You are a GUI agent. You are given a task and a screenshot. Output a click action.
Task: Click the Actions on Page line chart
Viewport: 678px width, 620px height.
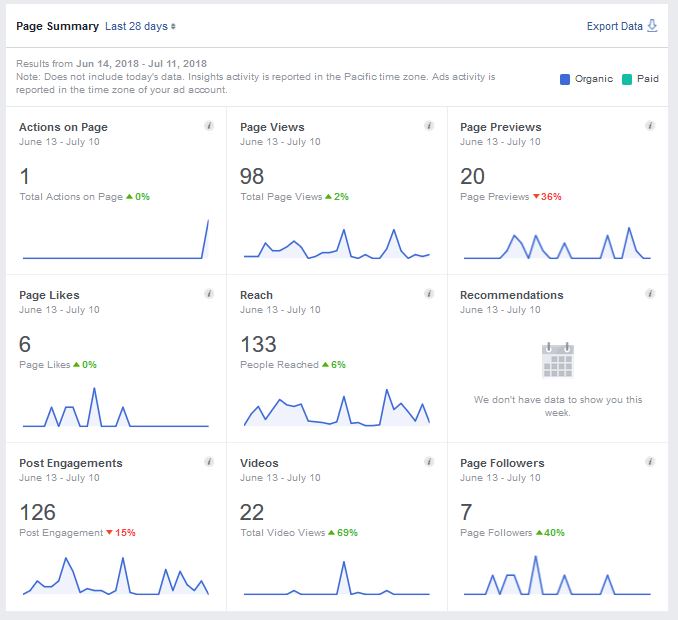[x=116, y=239]
